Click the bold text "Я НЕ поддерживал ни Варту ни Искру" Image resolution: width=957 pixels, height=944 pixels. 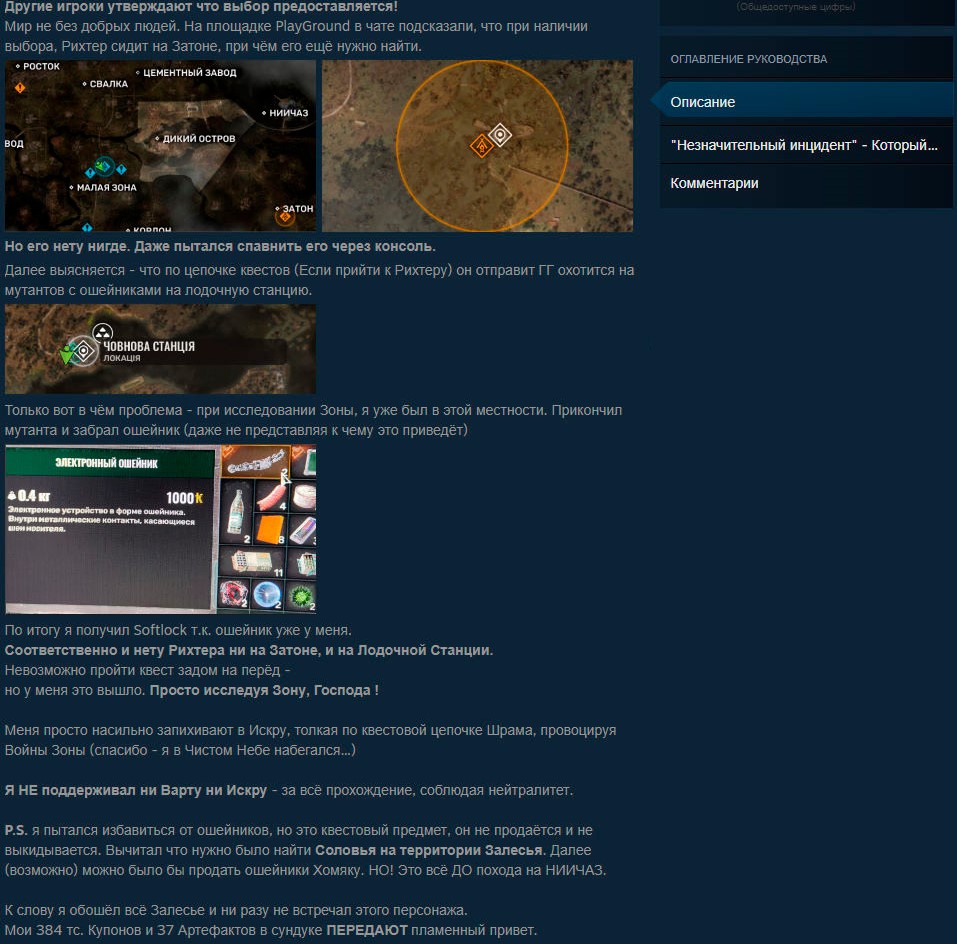click(135, 790)
